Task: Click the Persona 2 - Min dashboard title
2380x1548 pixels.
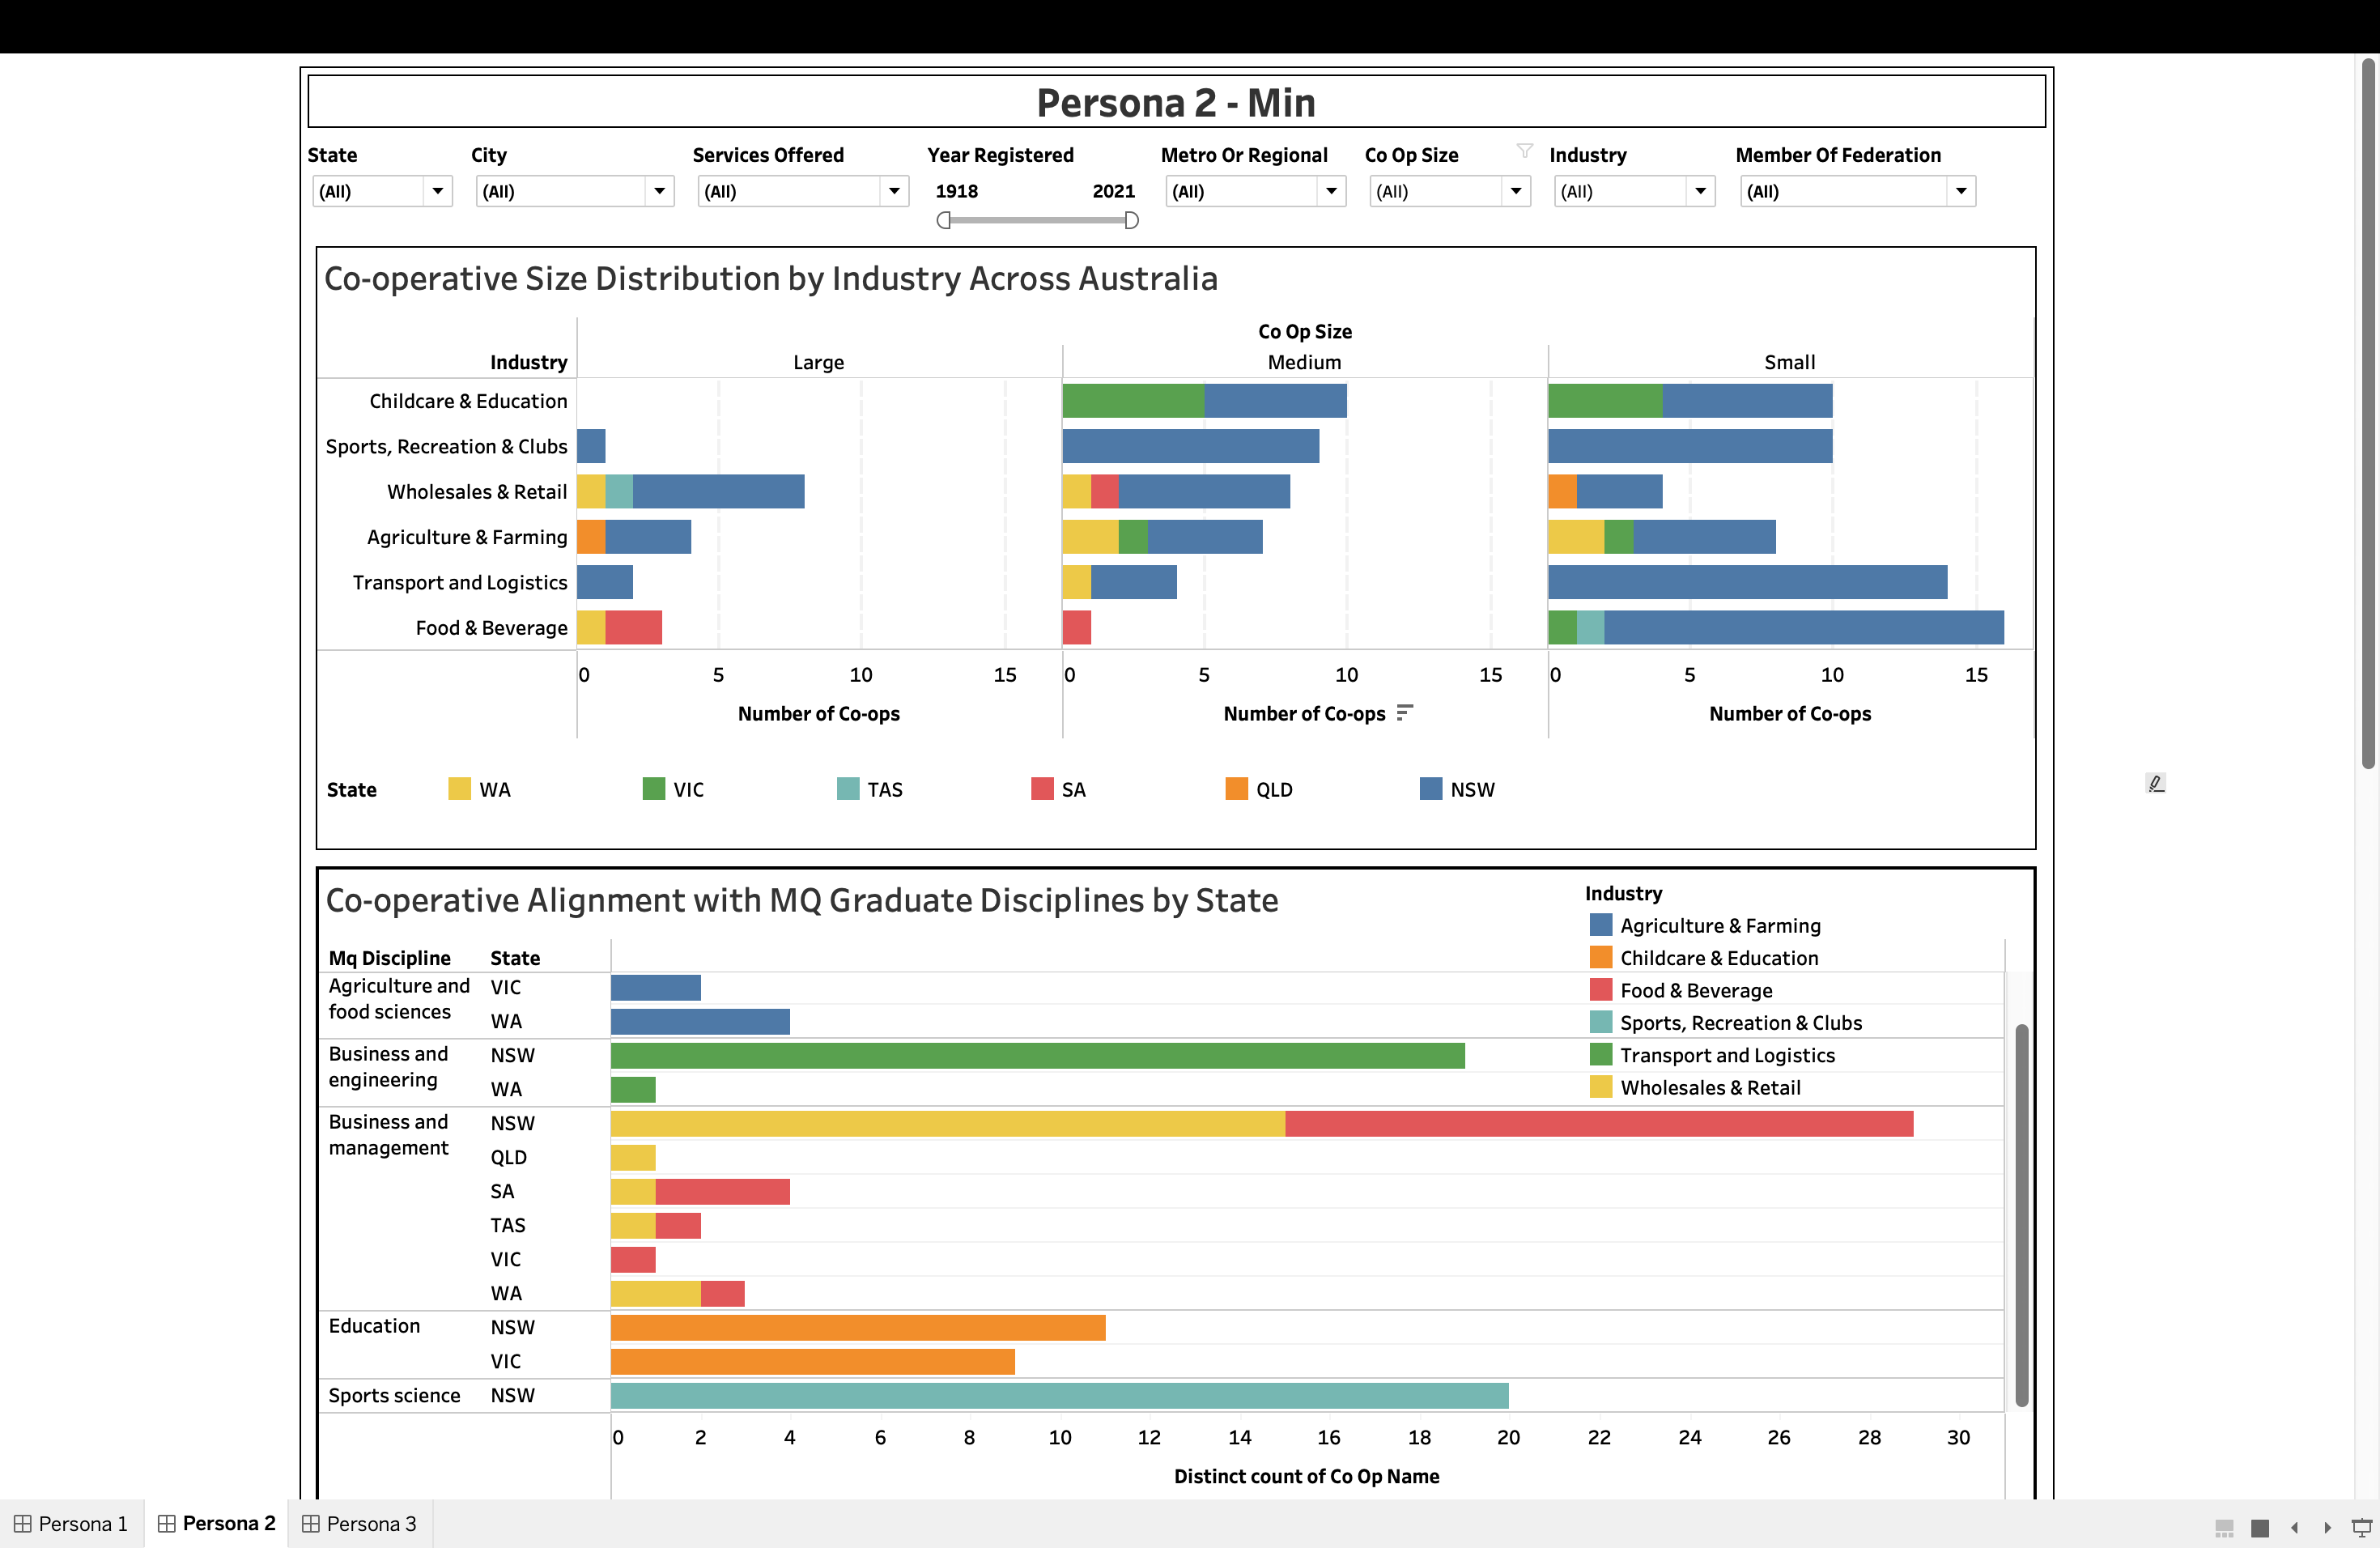Action: (x=1175, y=103)
